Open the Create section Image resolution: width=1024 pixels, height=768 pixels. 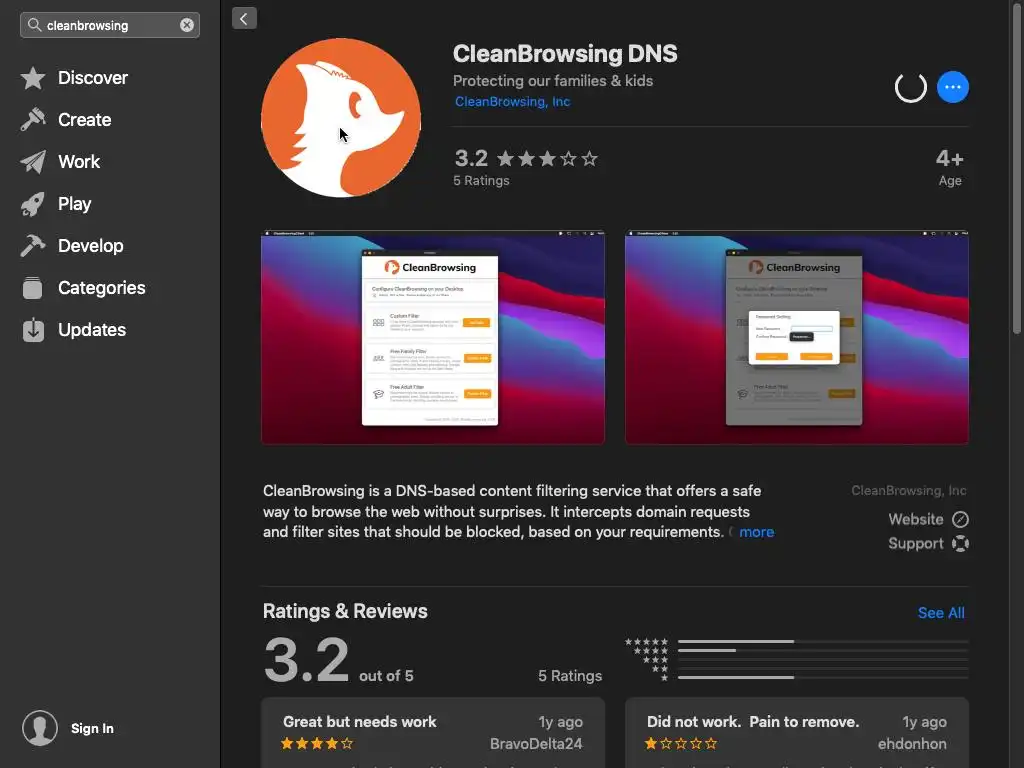click(84, 120)
